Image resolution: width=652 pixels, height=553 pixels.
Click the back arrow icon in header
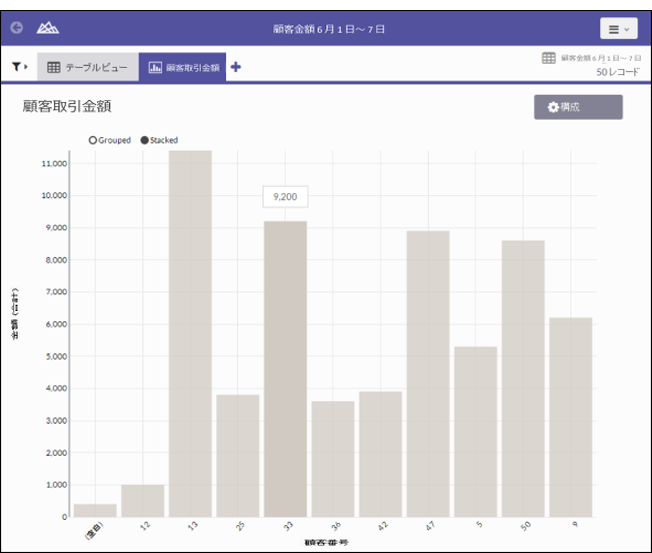point(16,28)
